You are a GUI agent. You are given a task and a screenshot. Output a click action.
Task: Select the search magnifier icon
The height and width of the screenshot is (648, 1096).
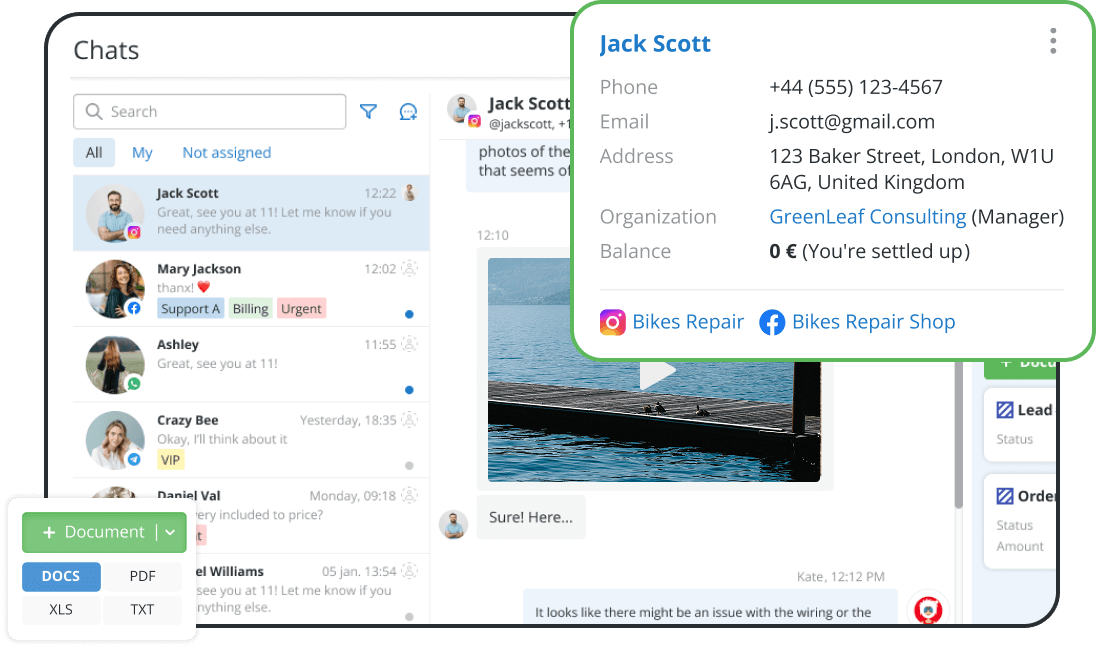(92, 111)
